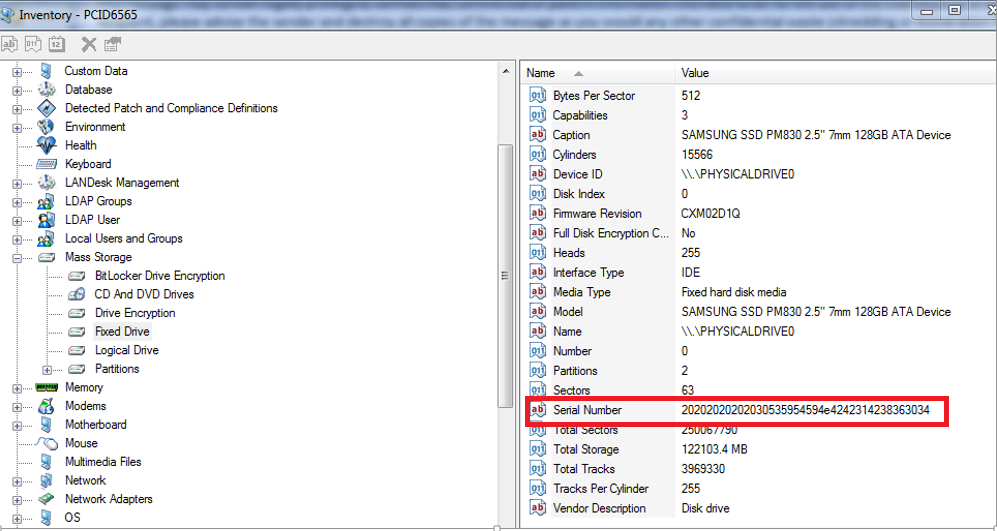The width and height of the screenshot is (997, 531).
Task: Expand the Environment node
Action: click(x=17, y=128)
